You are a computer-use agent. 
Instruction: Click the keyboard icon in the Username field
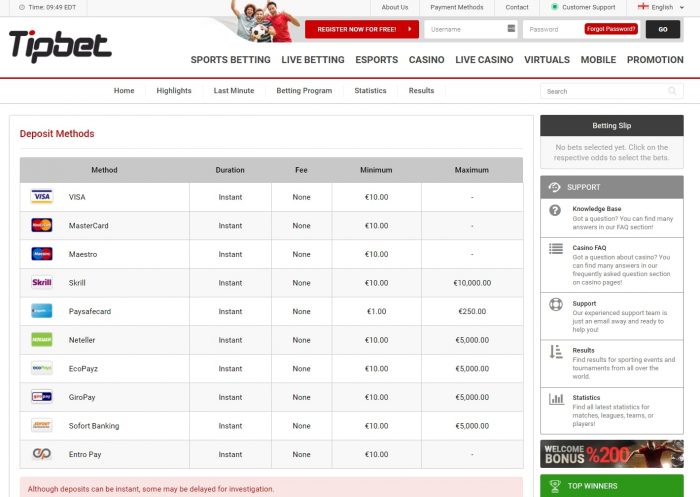tap(511, 29)
